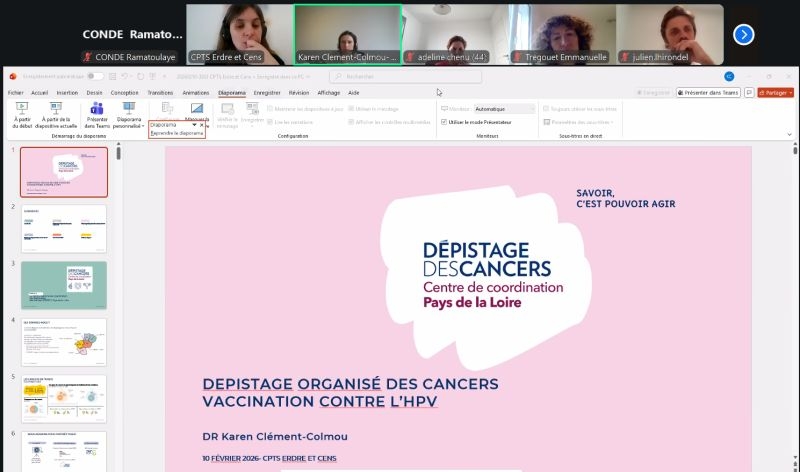
Task: Open the Moniteur Automatique combo box
Action: (504, 109)
